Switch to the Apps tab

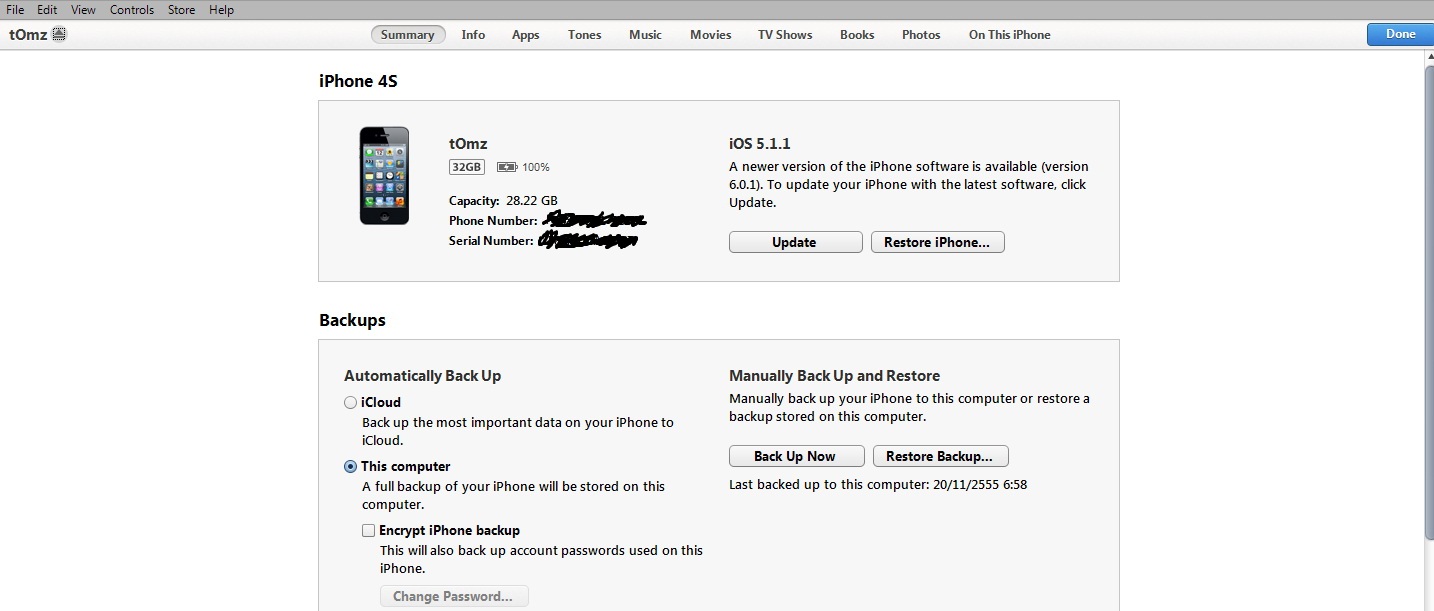[x=526, y=35]
